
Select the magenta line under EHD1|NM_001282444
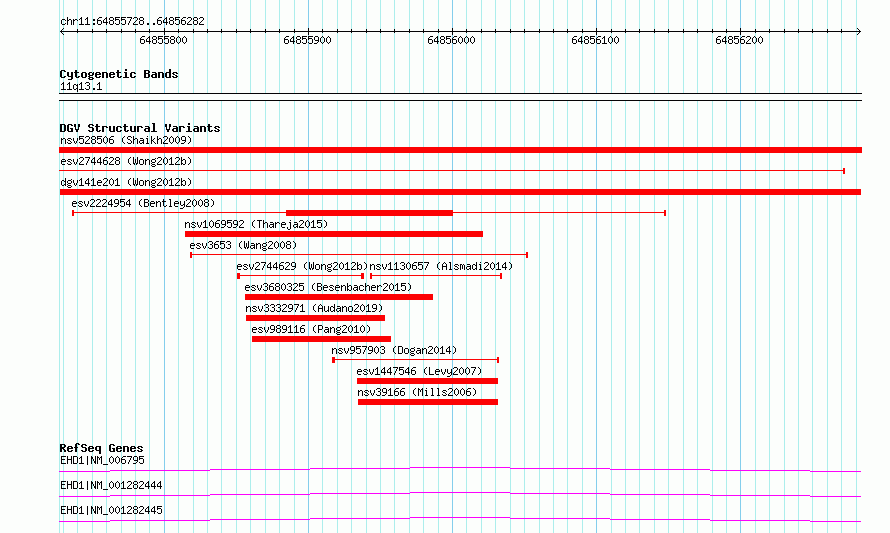tap(460, 494)
